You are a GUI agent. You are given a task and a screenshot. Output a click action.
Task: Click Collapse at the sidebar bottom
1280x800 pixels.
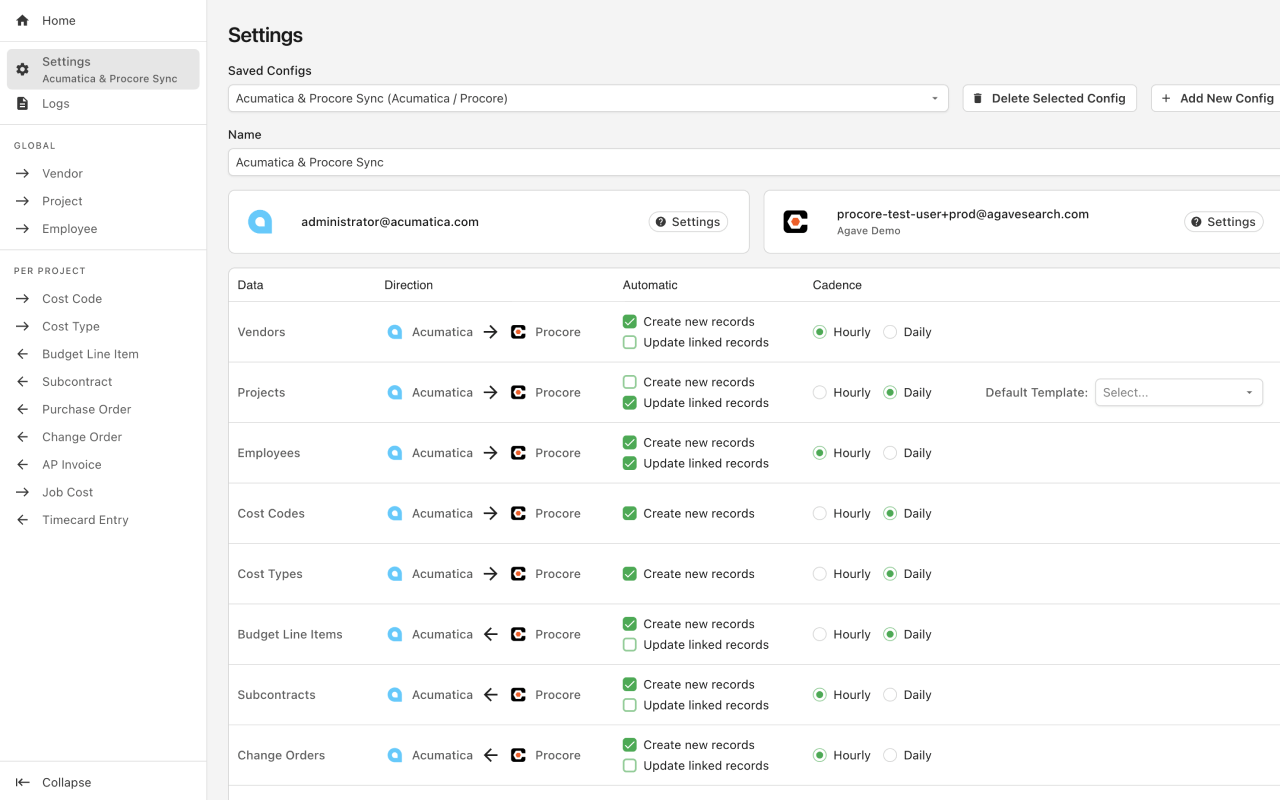point(103,782)
